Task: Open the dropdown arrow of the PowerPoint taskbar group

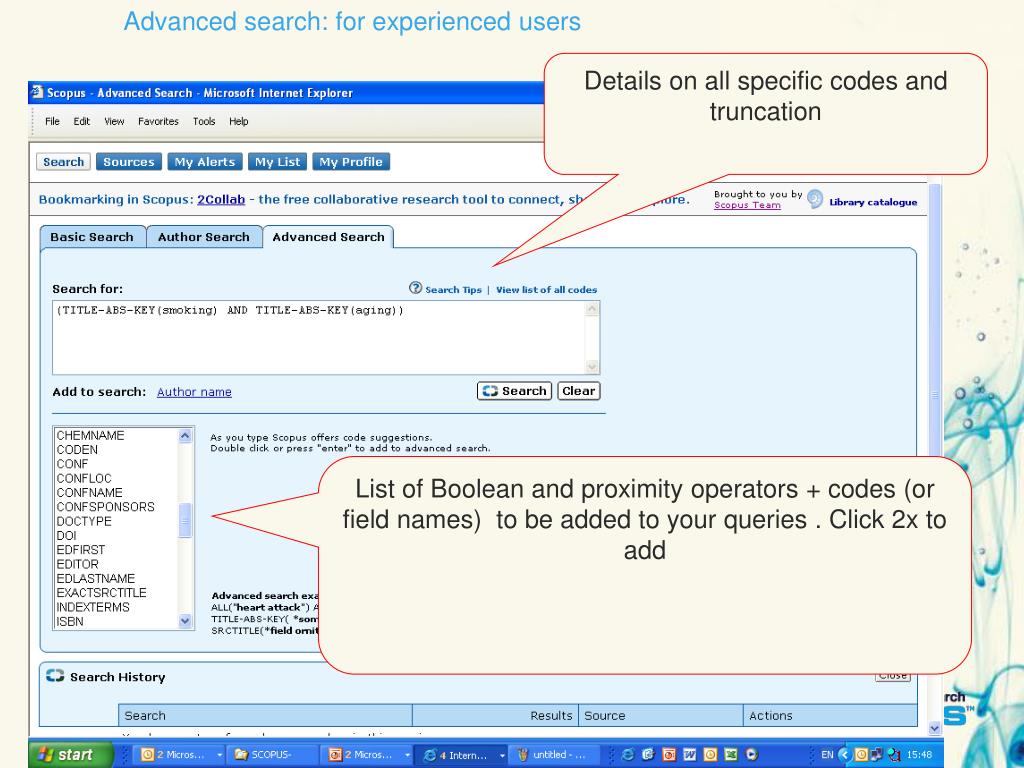Action: [408, 755]
